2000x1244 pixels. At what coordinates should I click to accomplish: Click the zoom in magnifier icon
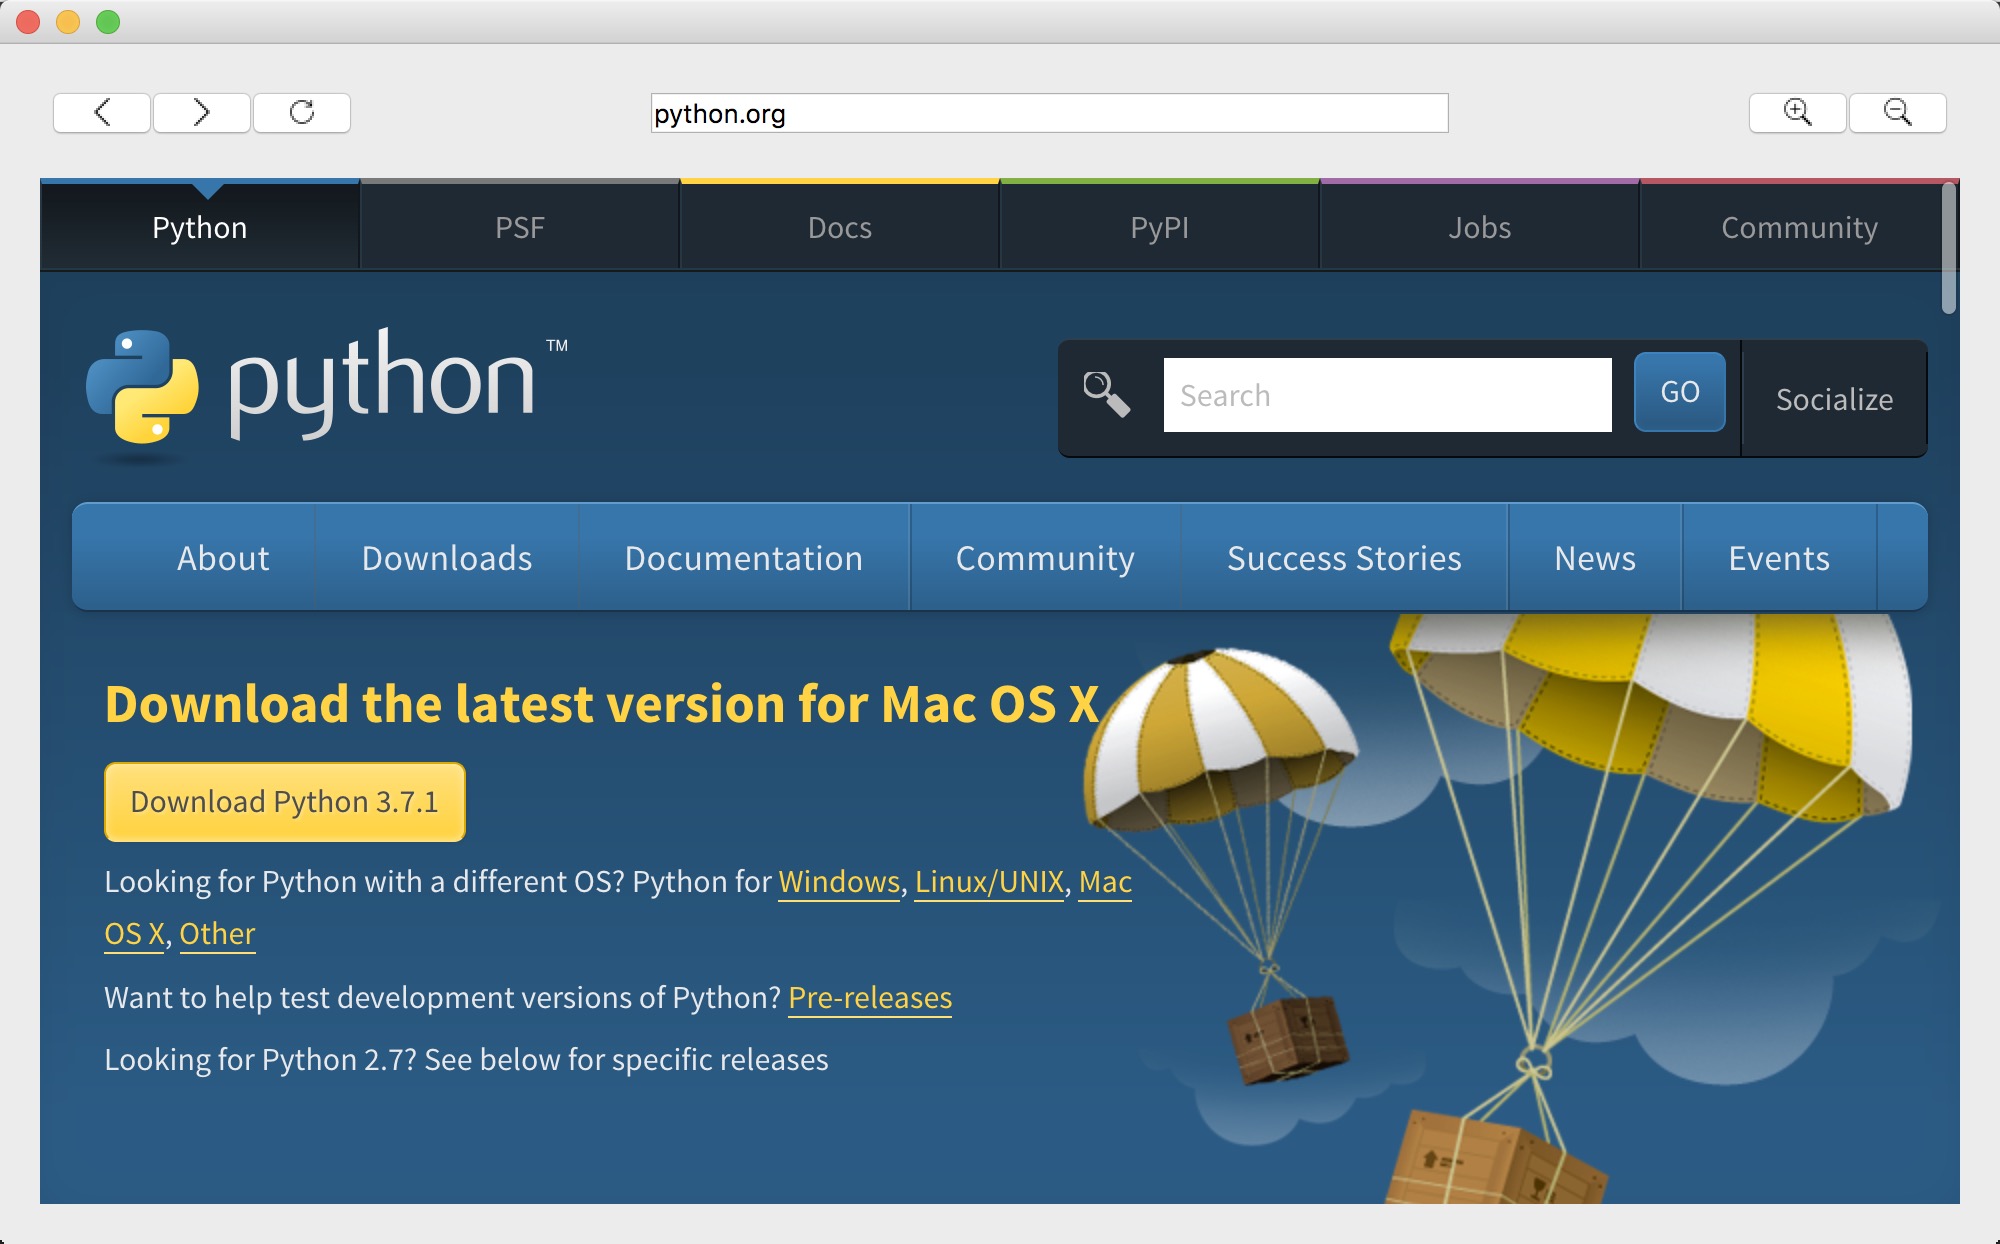(x=1797, y=113)
